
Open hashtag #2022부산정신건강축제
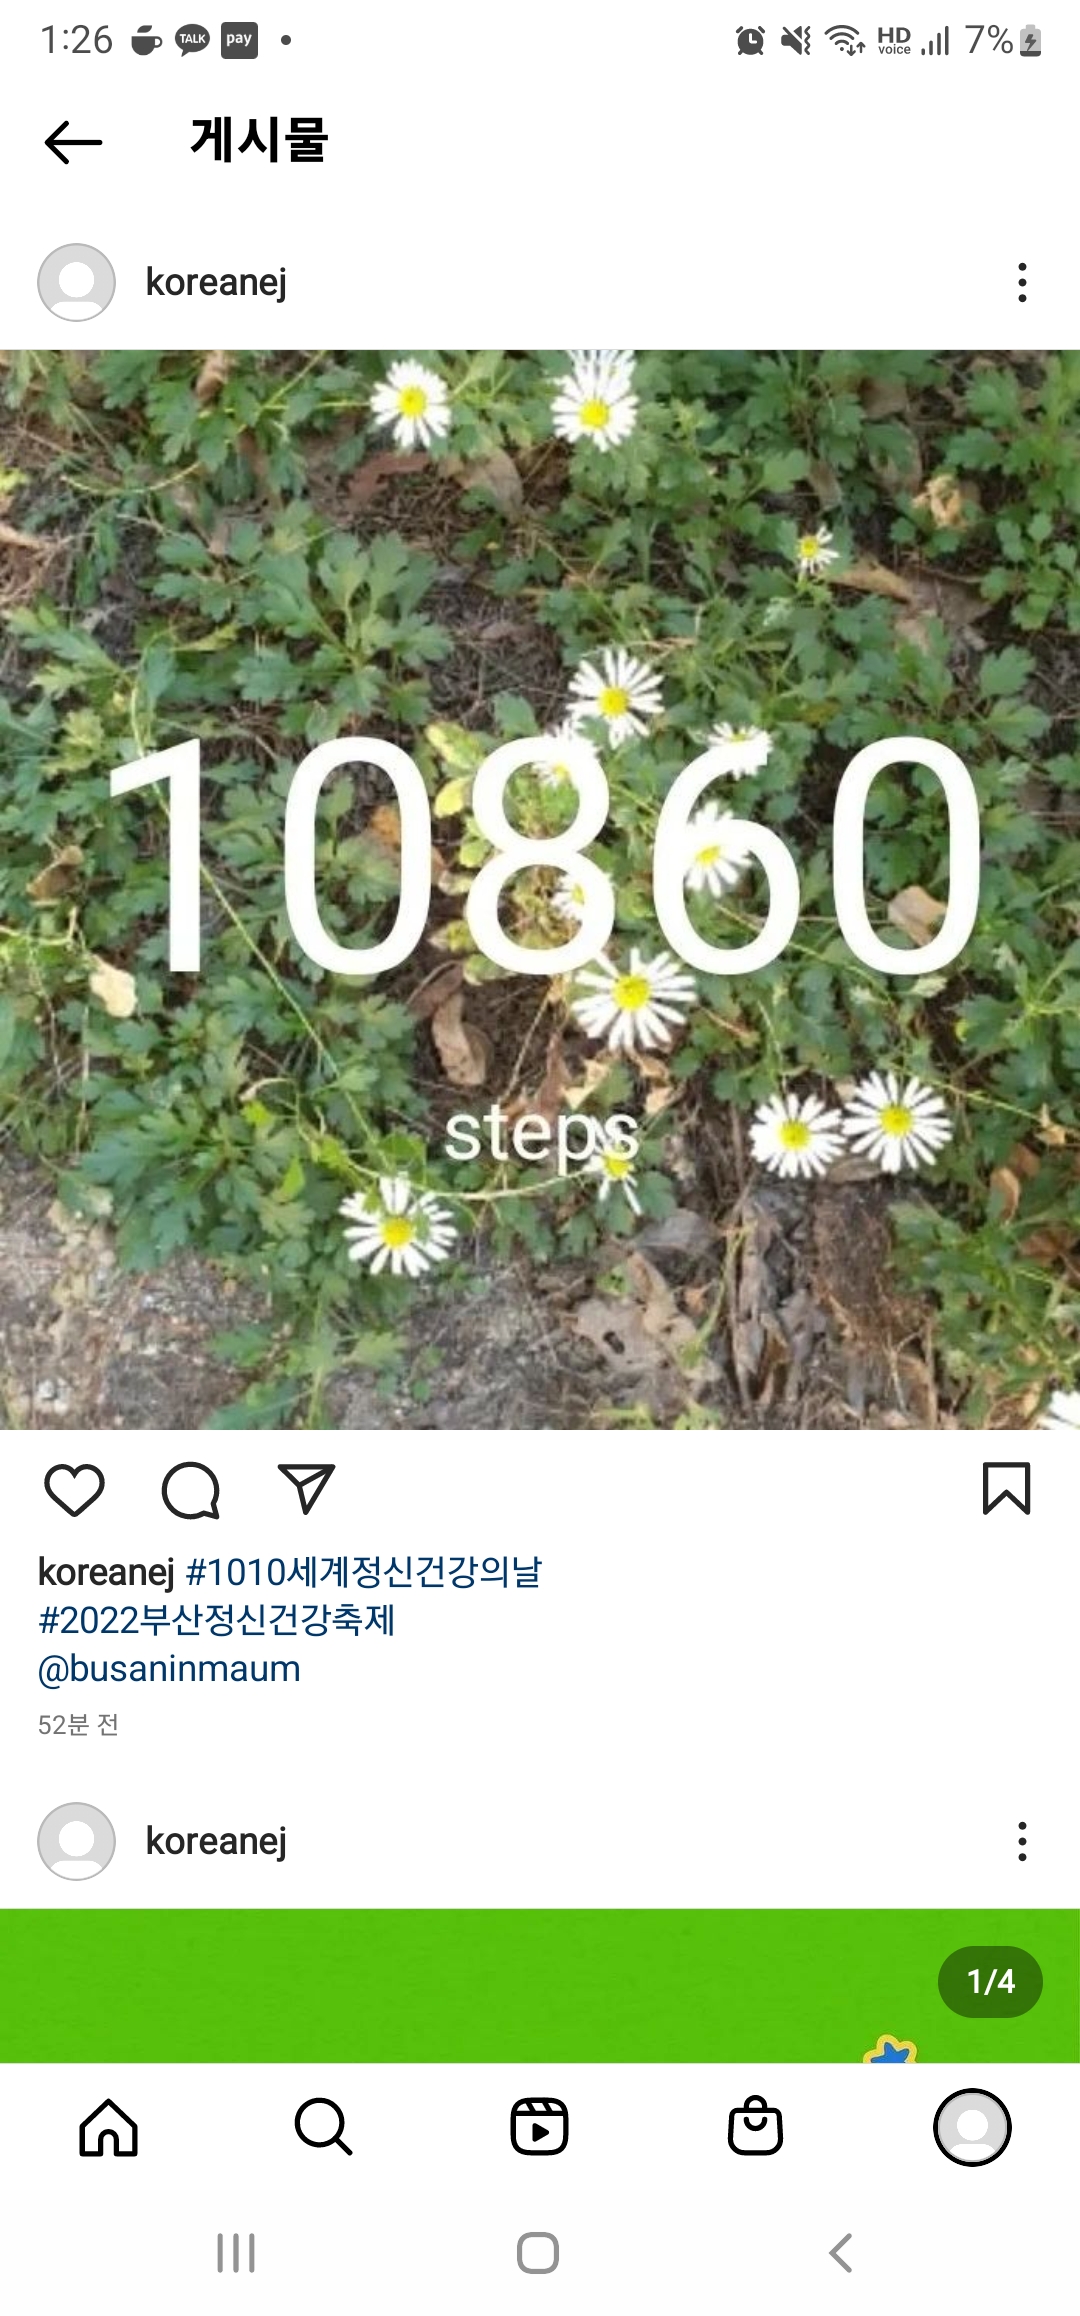217,1620
